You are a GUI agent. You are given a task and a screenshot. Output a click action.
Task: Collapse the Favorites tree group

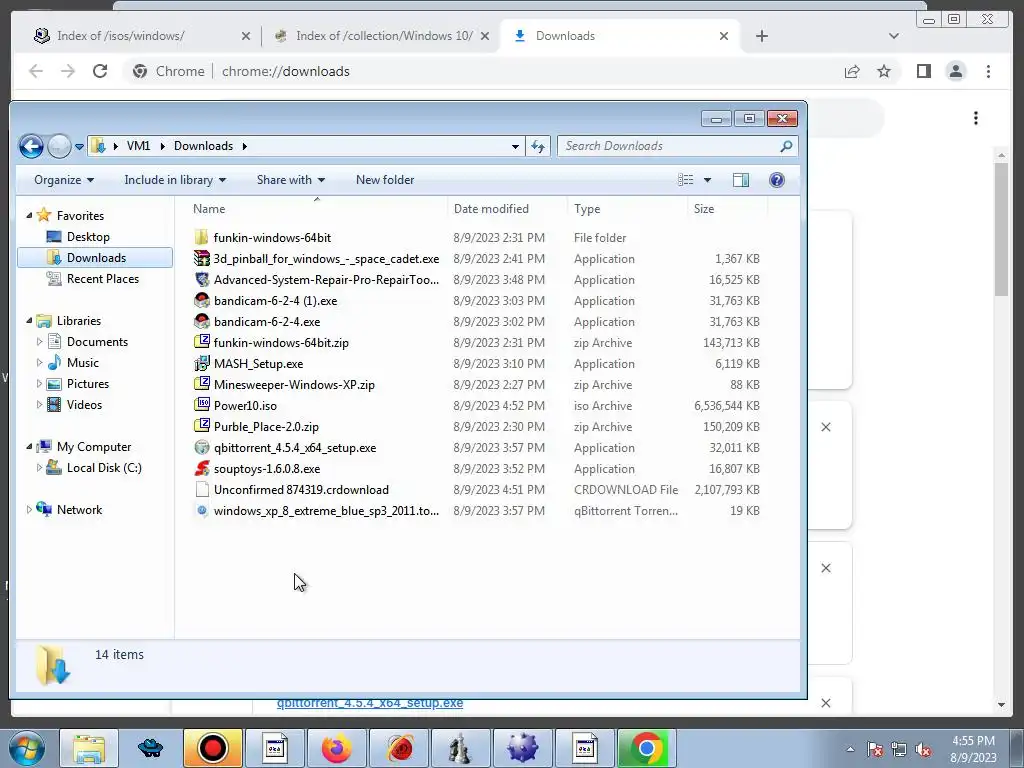click(29, 216)
